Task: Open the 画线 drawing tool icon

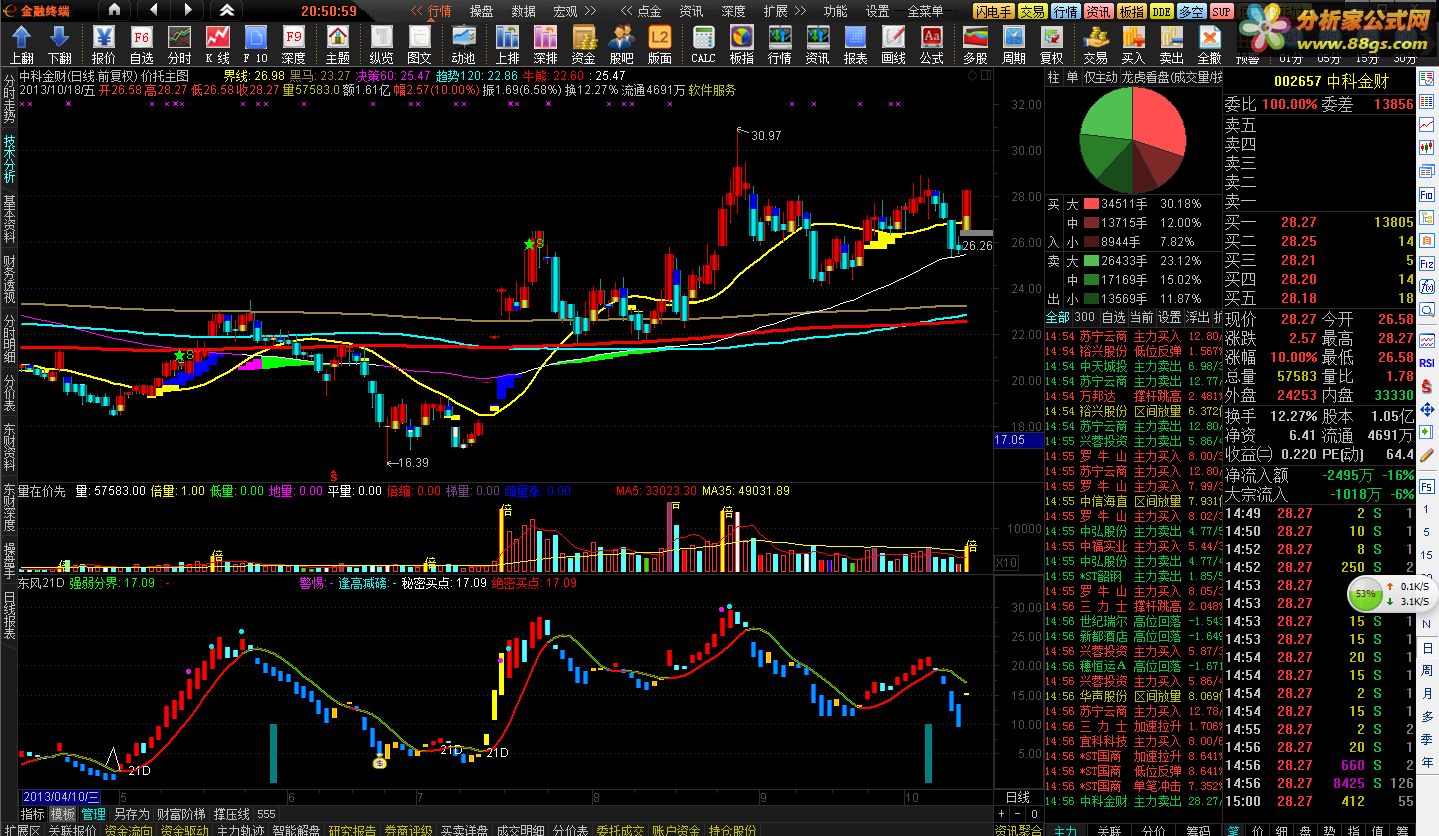Action: coord(893,38)
